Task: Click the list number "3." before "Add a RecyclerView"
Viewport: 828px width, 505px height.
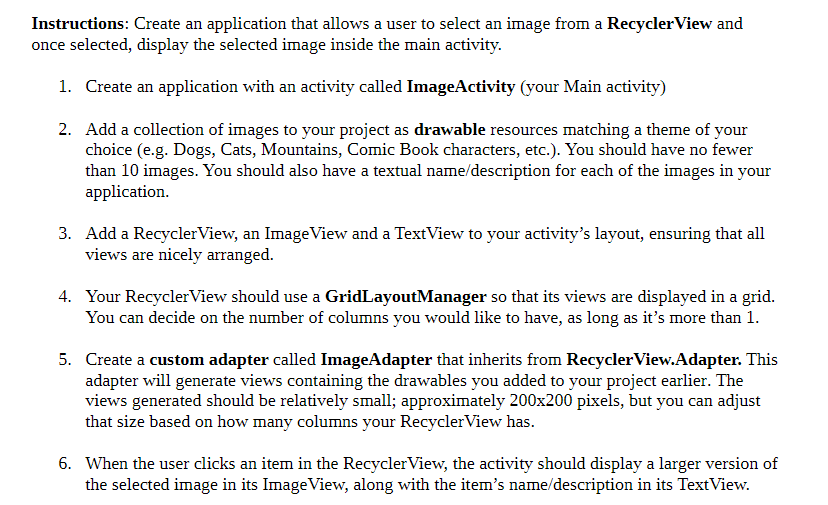Action: tap(65, 234)
